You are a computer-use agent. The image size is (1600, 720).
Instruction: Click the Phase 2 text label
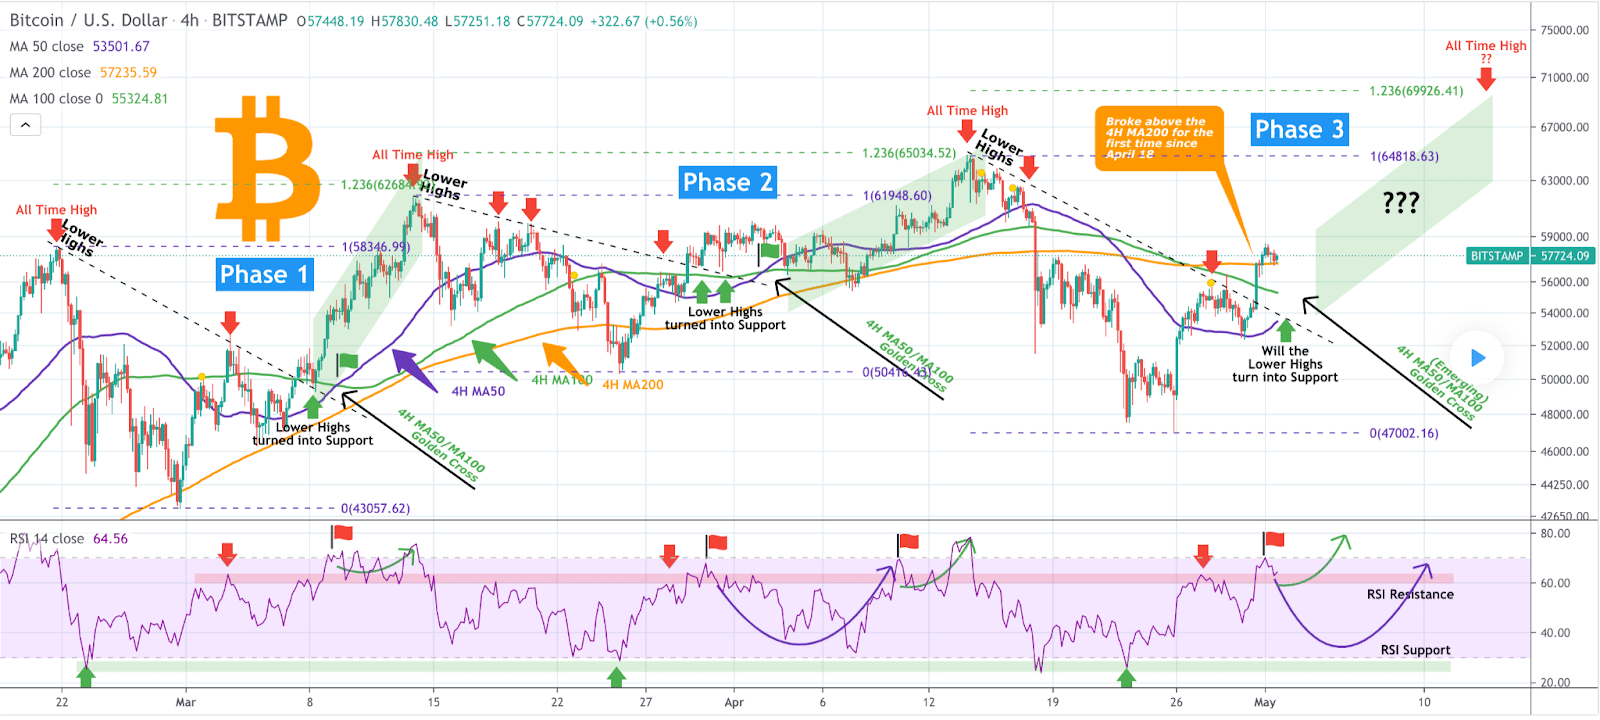click(728, 182)
